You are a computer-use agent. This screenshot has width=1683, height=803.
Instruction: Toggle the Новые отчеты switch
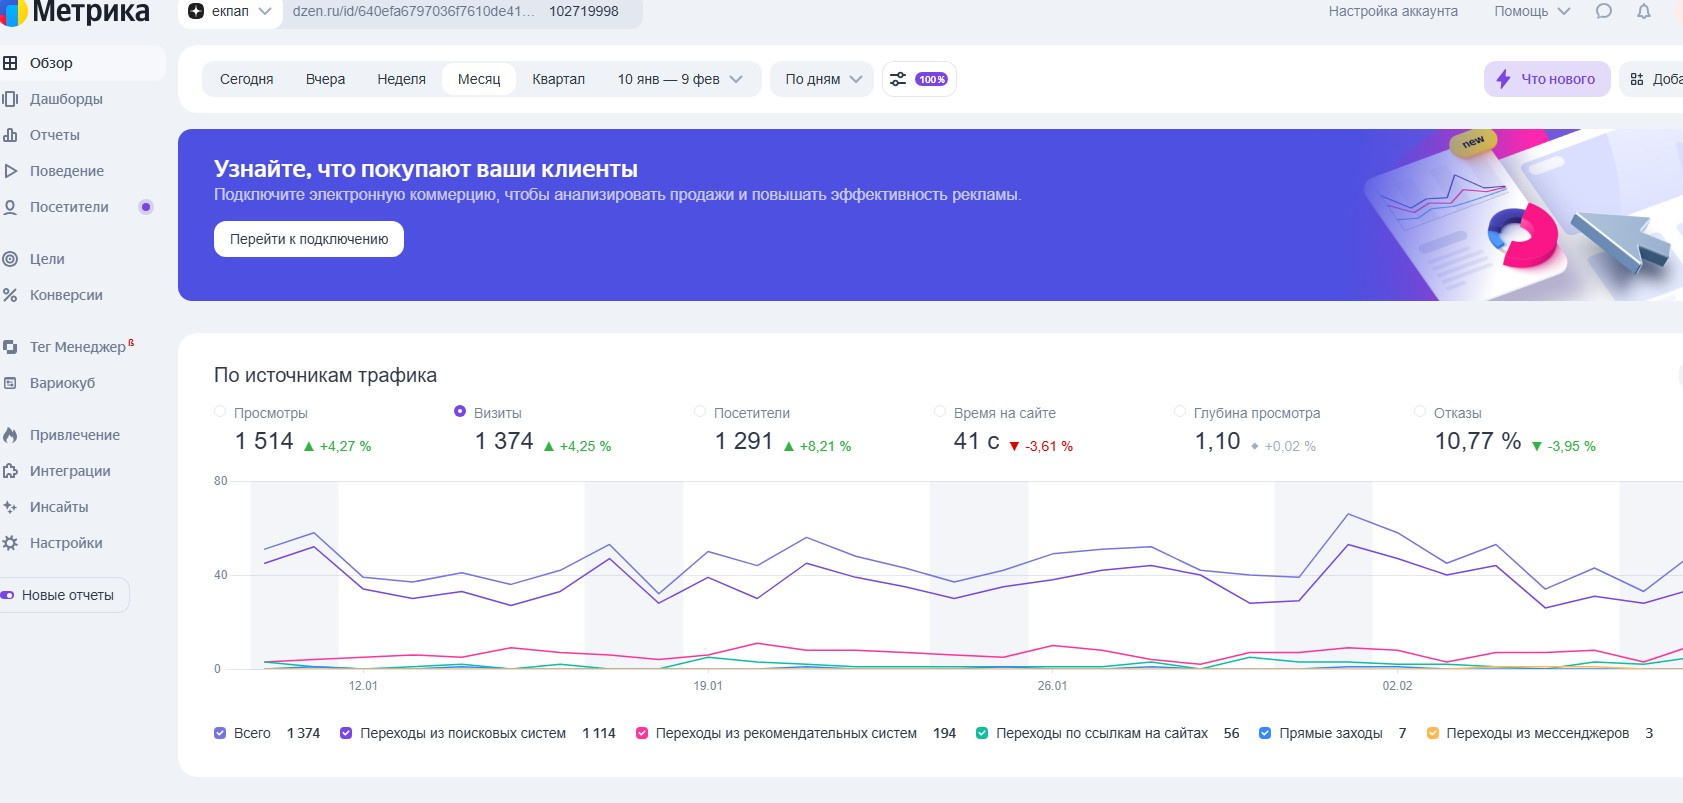[8, 595]
